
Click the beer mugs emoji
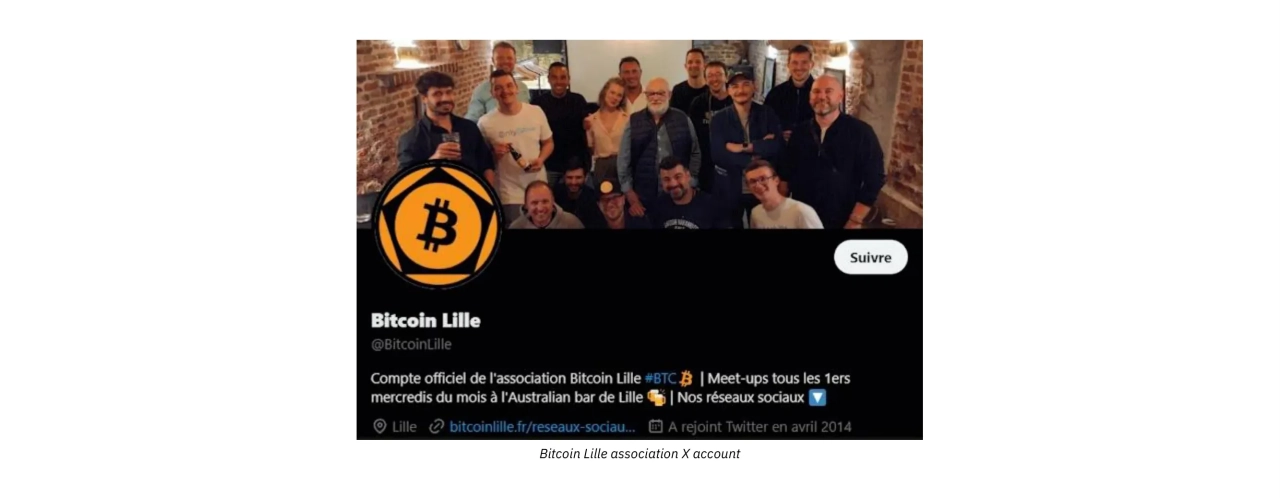[x=656, y=397]
